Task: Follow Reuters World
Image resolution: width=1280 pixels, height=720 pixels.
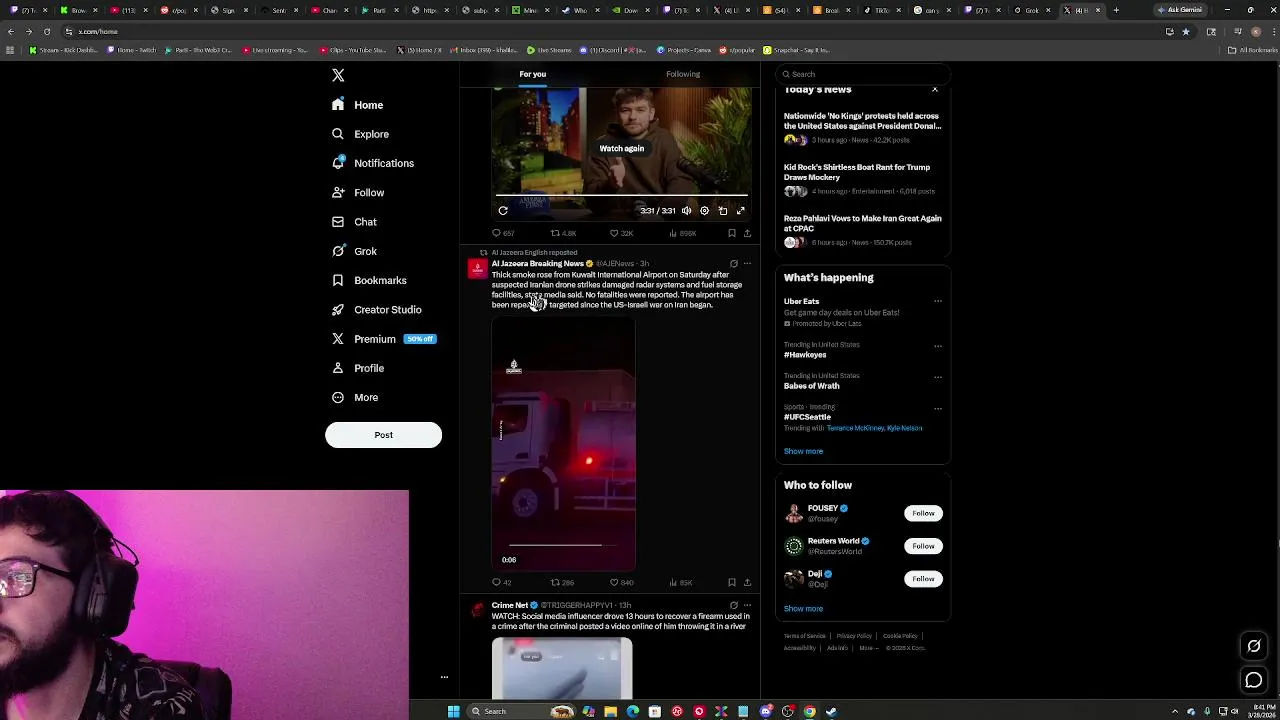Action: (923, 546)
